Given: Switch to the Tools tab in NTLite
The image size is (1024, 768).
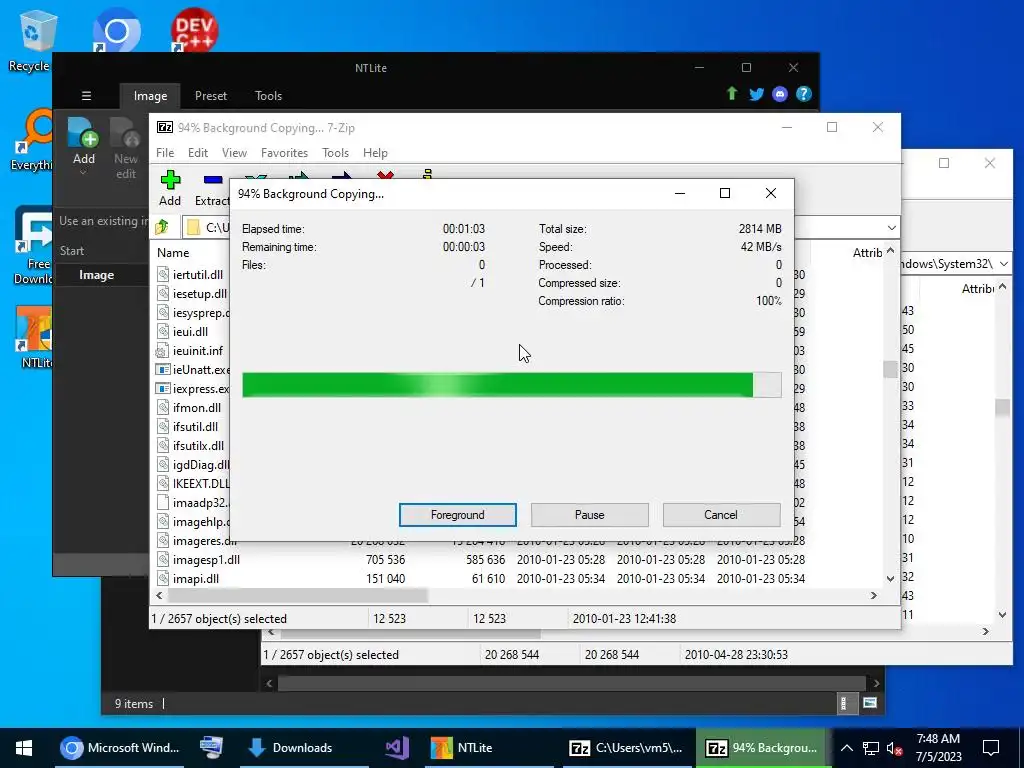Looking at the screenshot, I should (268, 96).
